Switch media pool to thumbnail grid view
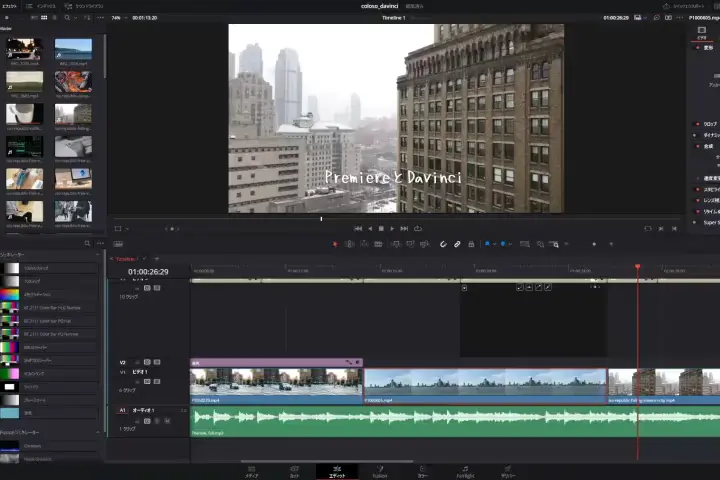Screen dimensions: 720x480 [44, 17]
